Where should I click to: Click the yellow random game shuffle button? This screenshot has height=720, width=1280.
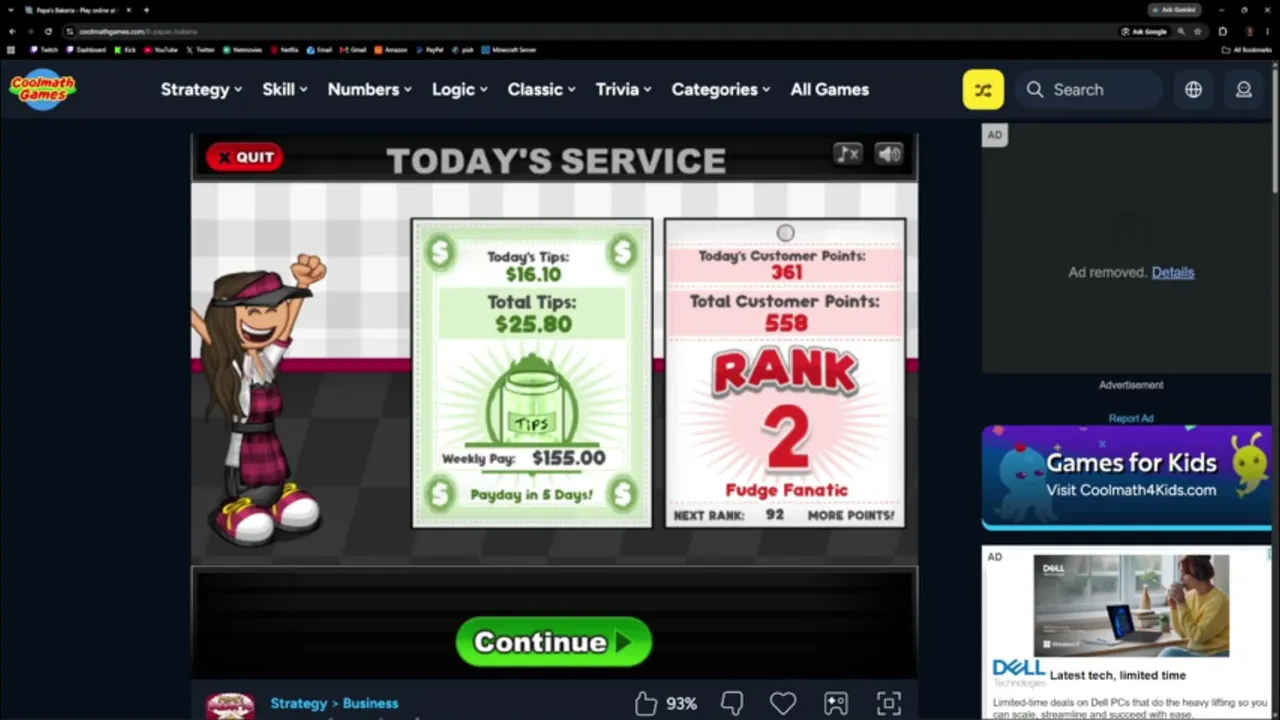pos(983,89)
